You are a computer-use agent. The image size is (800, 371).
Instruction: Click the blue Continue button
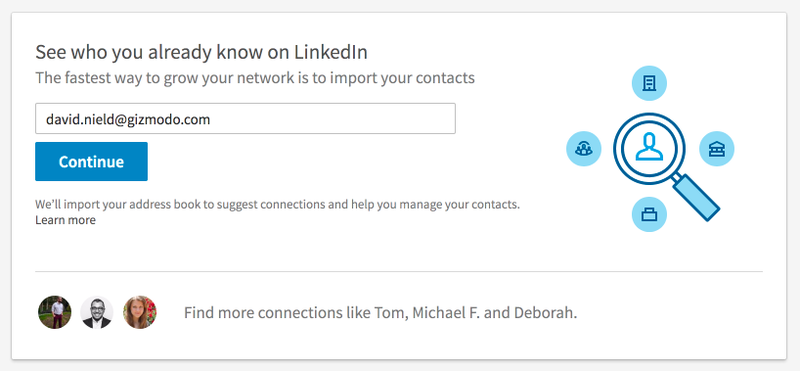click(91, 161)
